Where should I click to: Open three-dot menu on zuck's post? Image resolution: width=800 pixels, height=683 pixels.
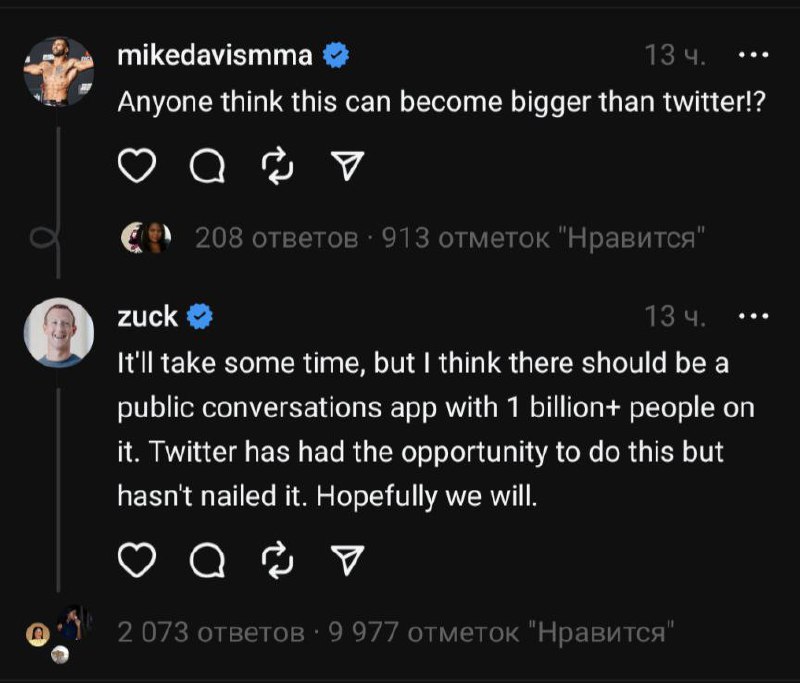pyautogui.click(x=752, y=317)
